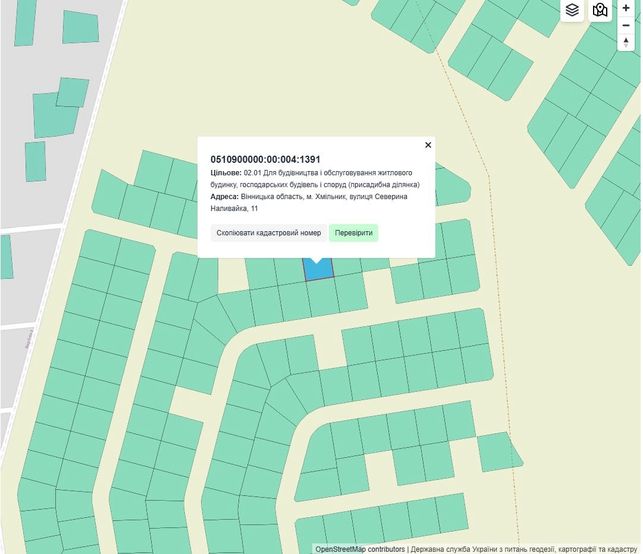Click the map with location pin icon
This screenshot has width=643, height=554.
[x=600, y=10]
